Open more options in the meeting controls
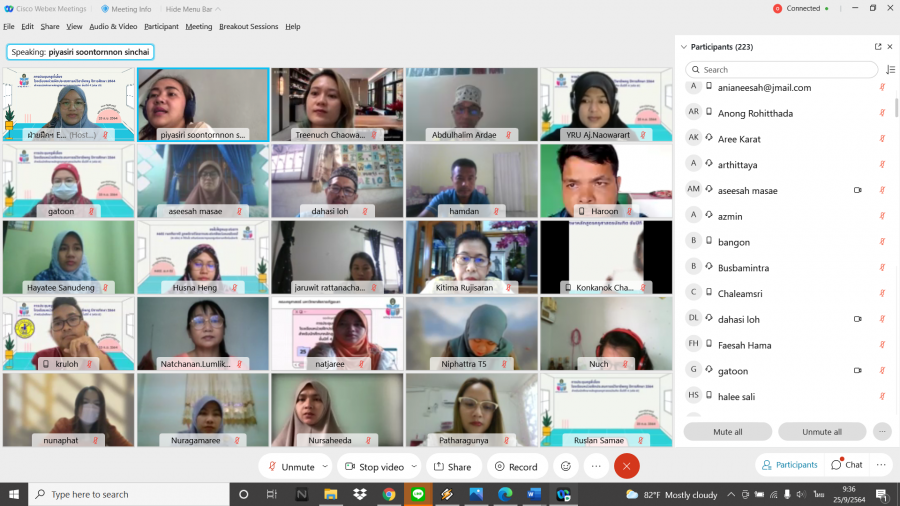The height and width of the screenshot is (506, 900). (596, 466)
